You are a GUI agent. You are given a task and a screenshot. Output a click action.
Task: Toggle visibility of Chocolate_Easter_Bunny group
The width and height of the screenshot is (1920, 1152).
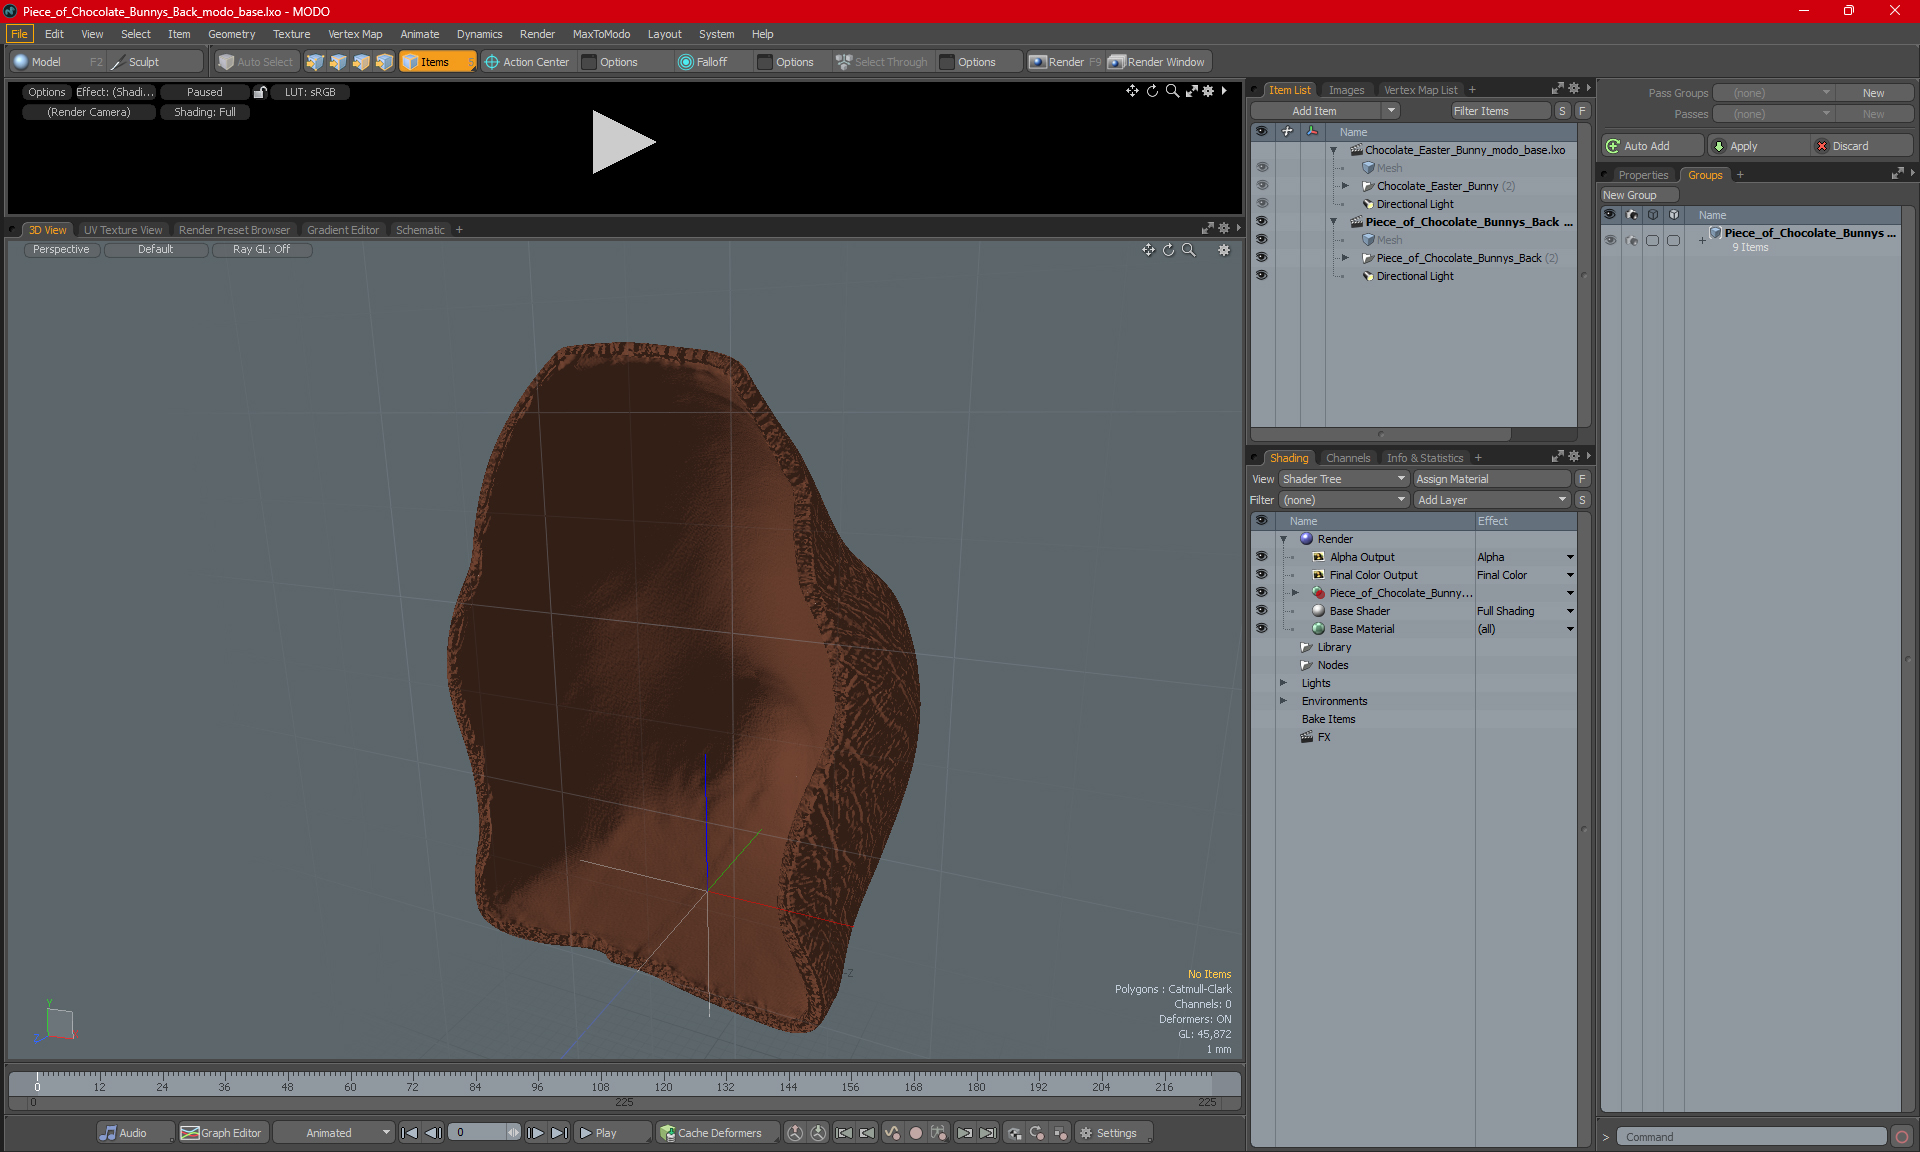[x=1262, y=186]
